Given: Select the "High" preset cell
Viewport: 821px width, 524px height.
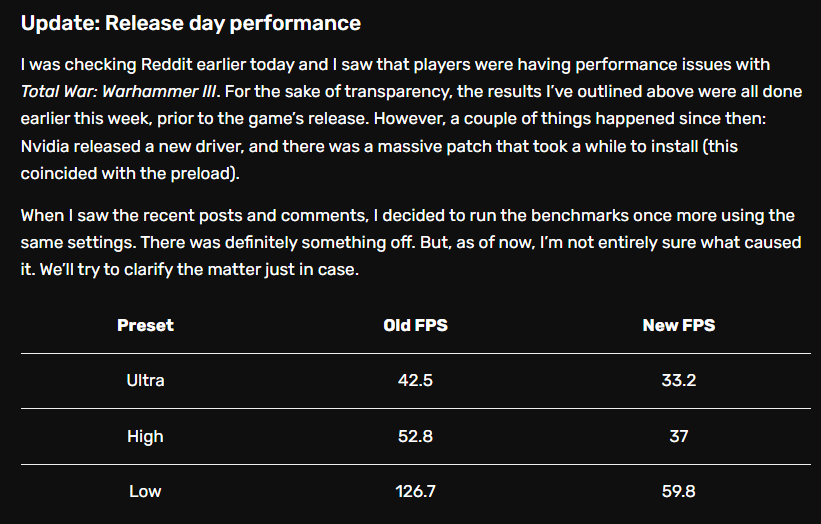Looking at the screenshot, I should click(x=145, y=436).
